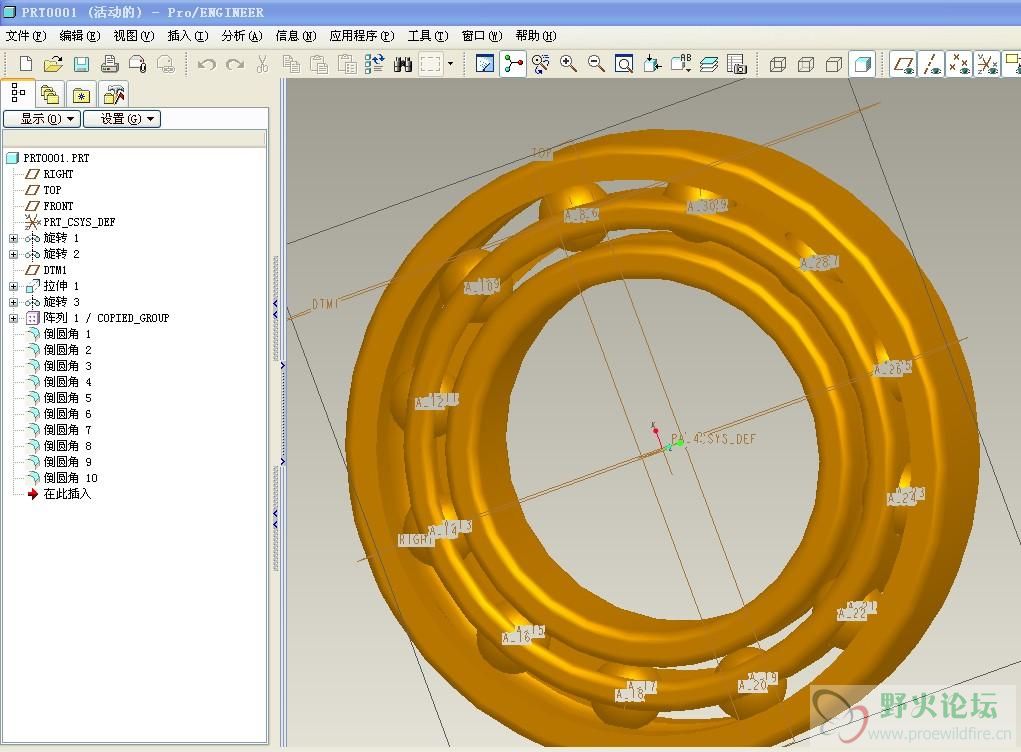Enable orient mode from the toolbar
This screenshot has width=1021, height=752.
coord(540,64)
